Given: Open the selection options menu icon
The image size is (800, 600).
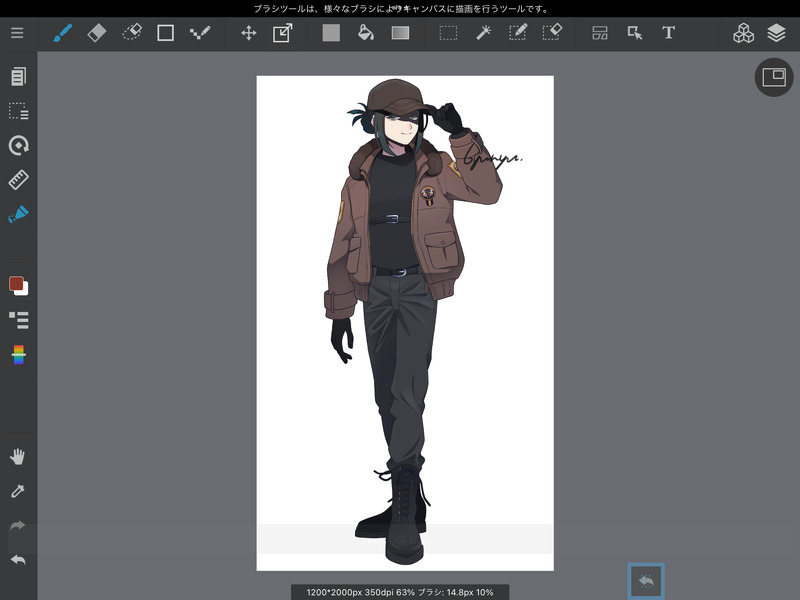Looking at the screenshot, I should click(x=18, y=111).
